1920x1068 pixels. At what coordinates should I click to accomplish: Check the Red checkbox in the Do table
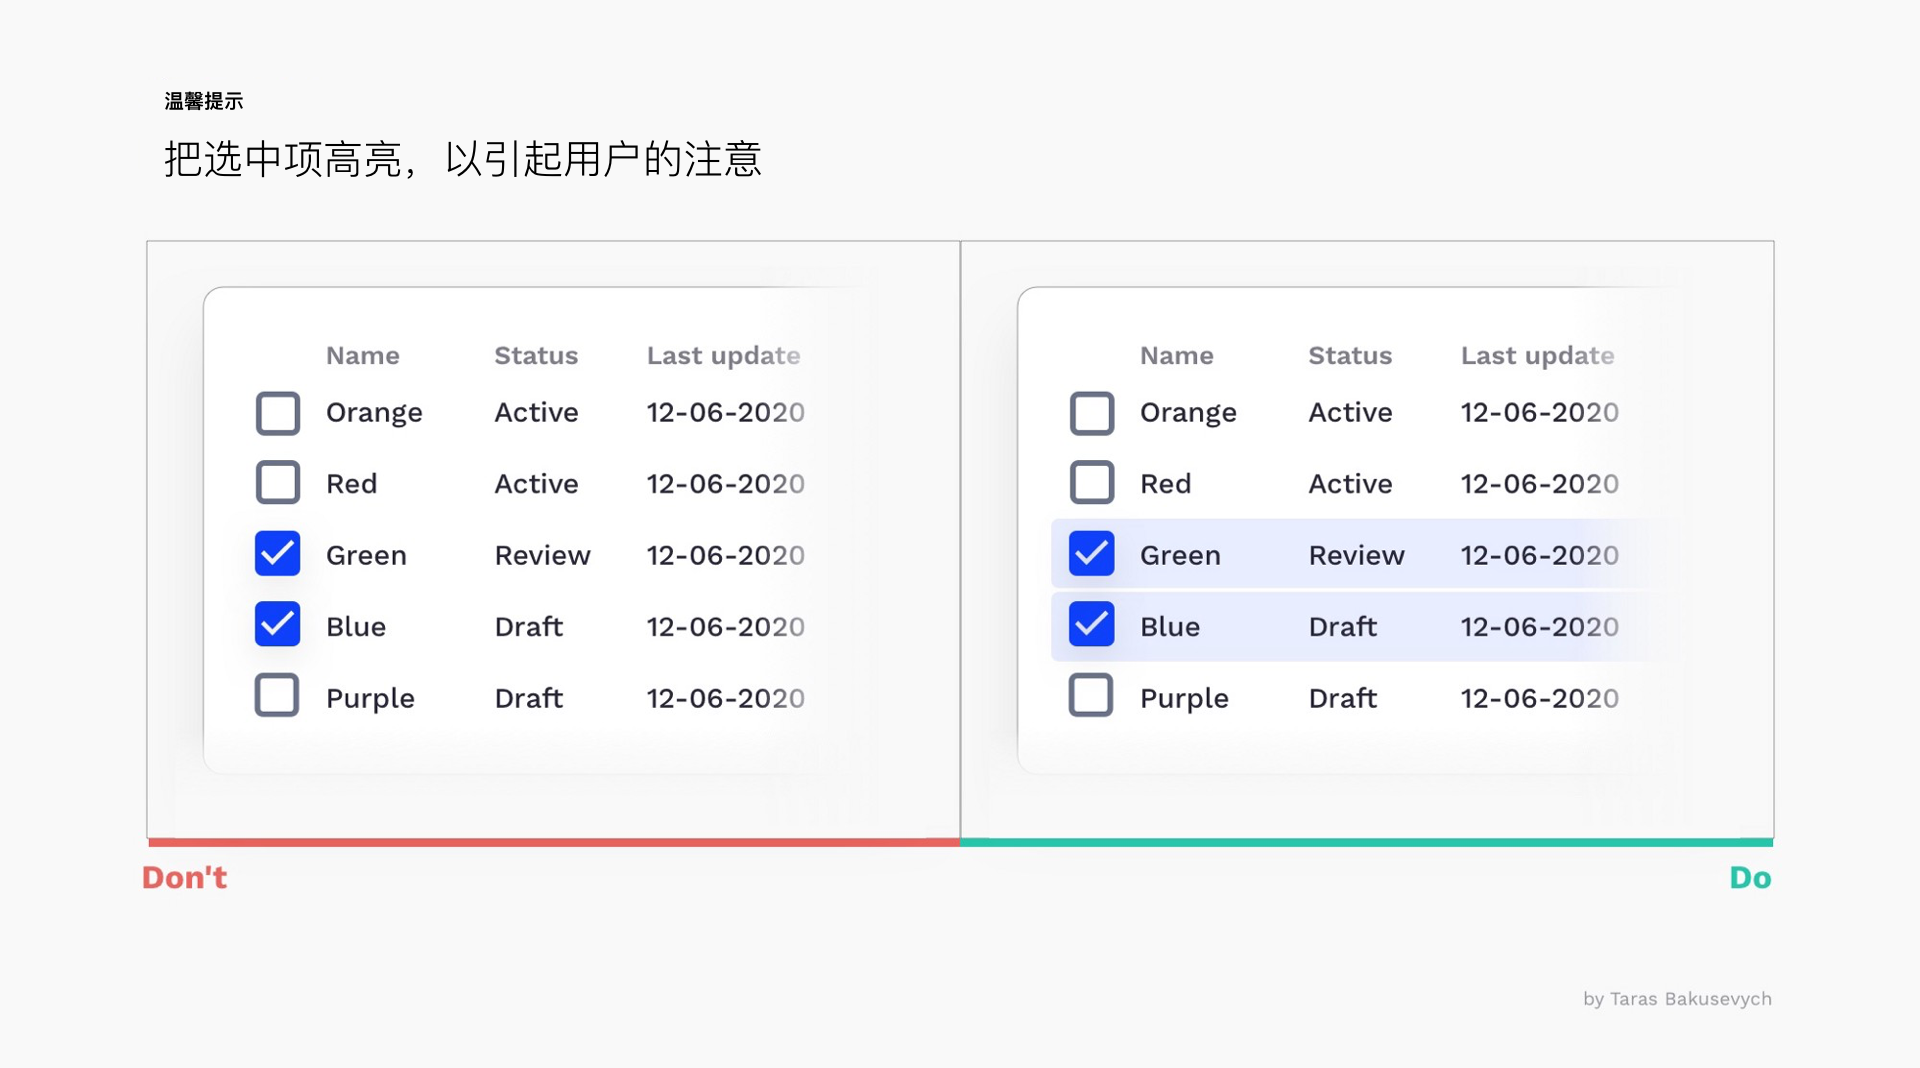tap(1092, 482)
